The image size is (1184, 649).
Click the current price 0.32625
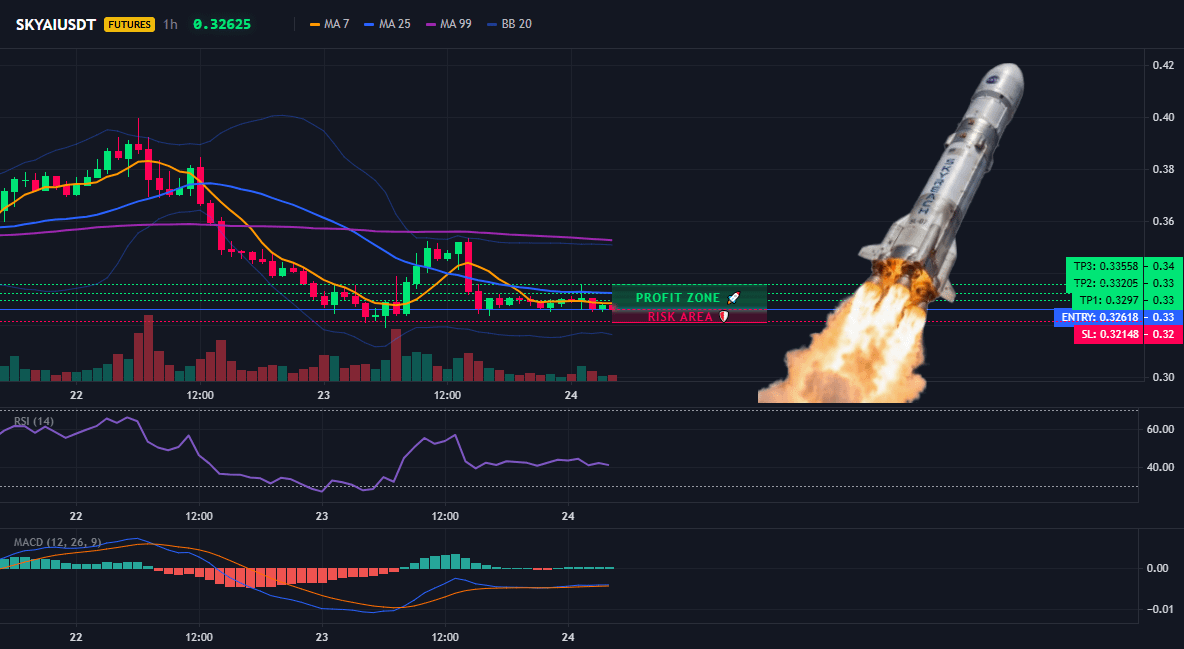(222, 24)
